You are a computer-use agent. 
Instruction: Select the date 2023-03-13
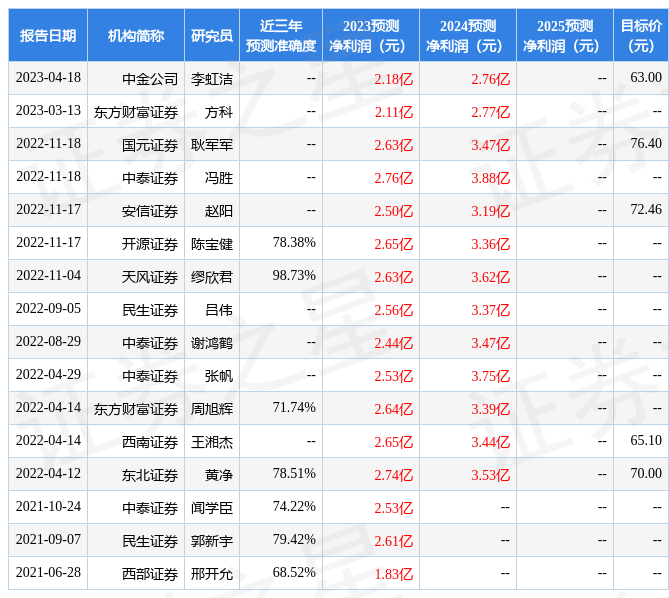pos(48,110)
